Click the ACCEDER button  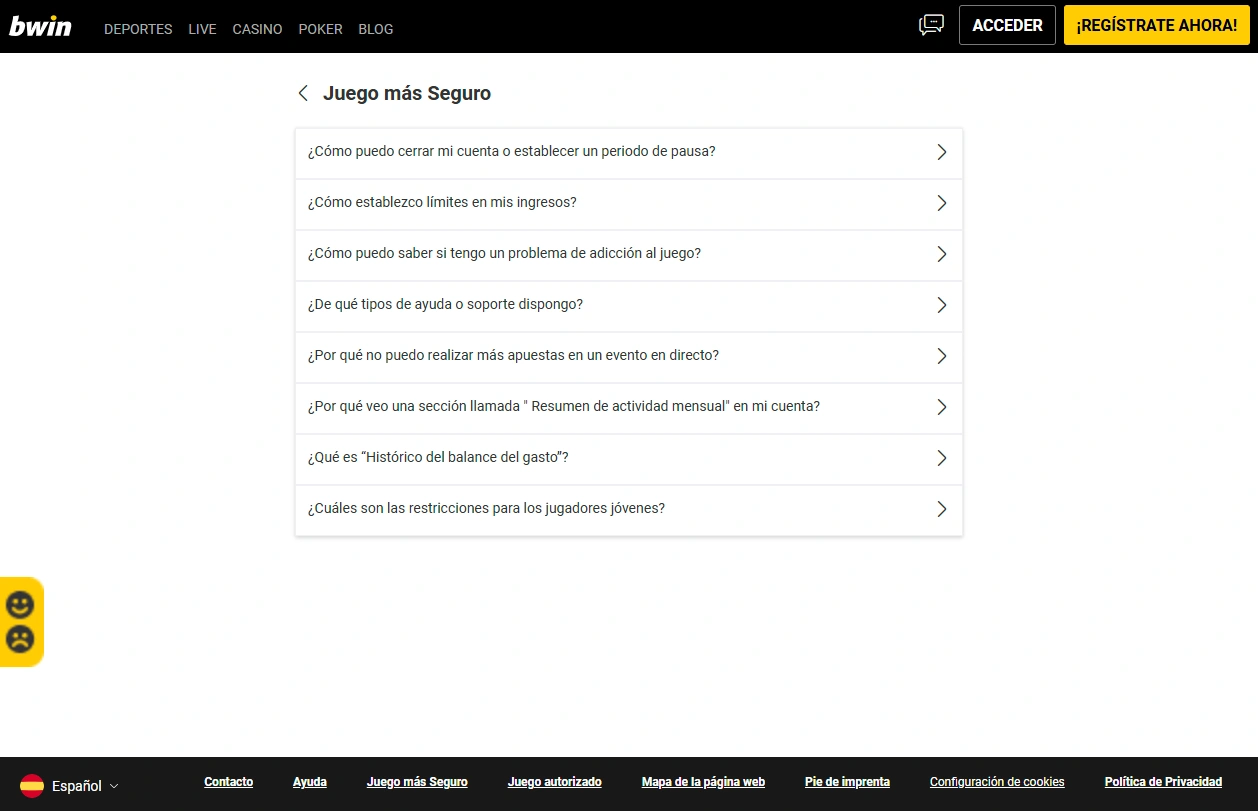coord(1007,25)
